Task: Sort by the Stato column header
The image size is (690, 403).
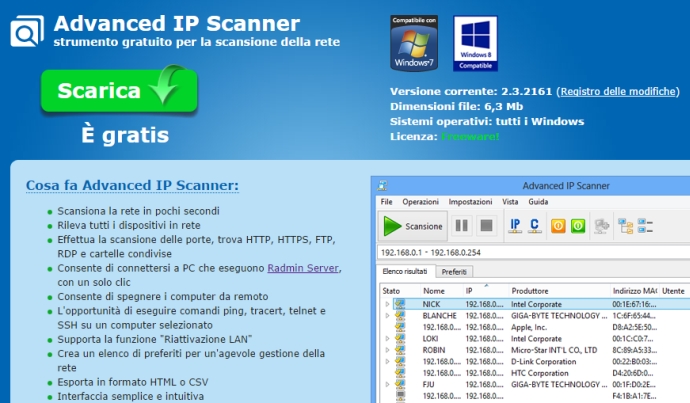Action: (x=400, y=291)
